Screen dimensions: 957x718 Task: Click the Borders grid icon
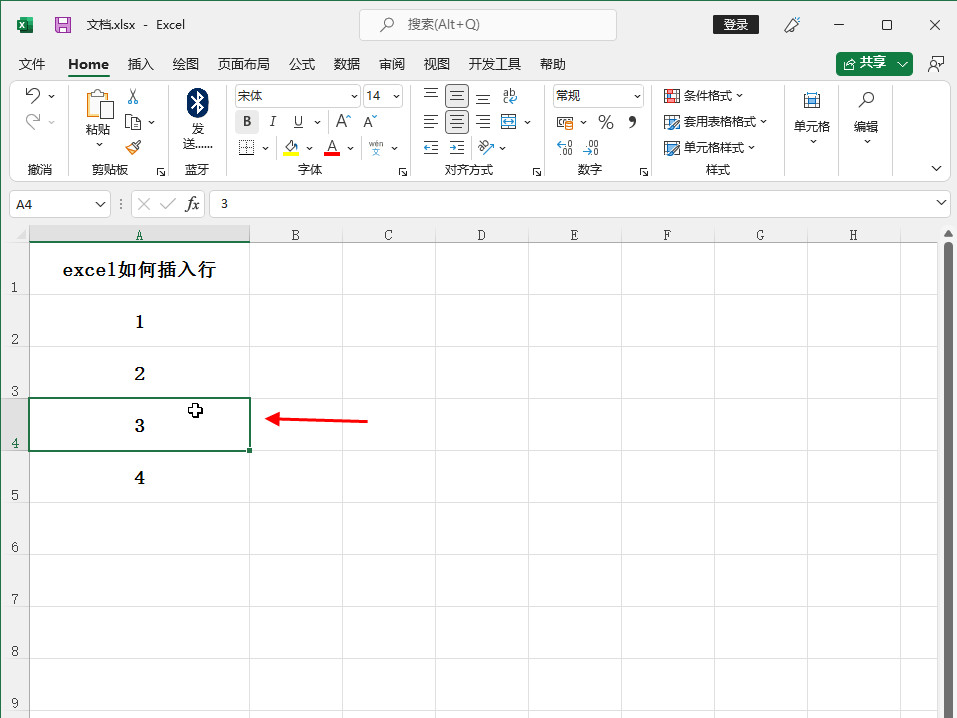click(247, 147)
